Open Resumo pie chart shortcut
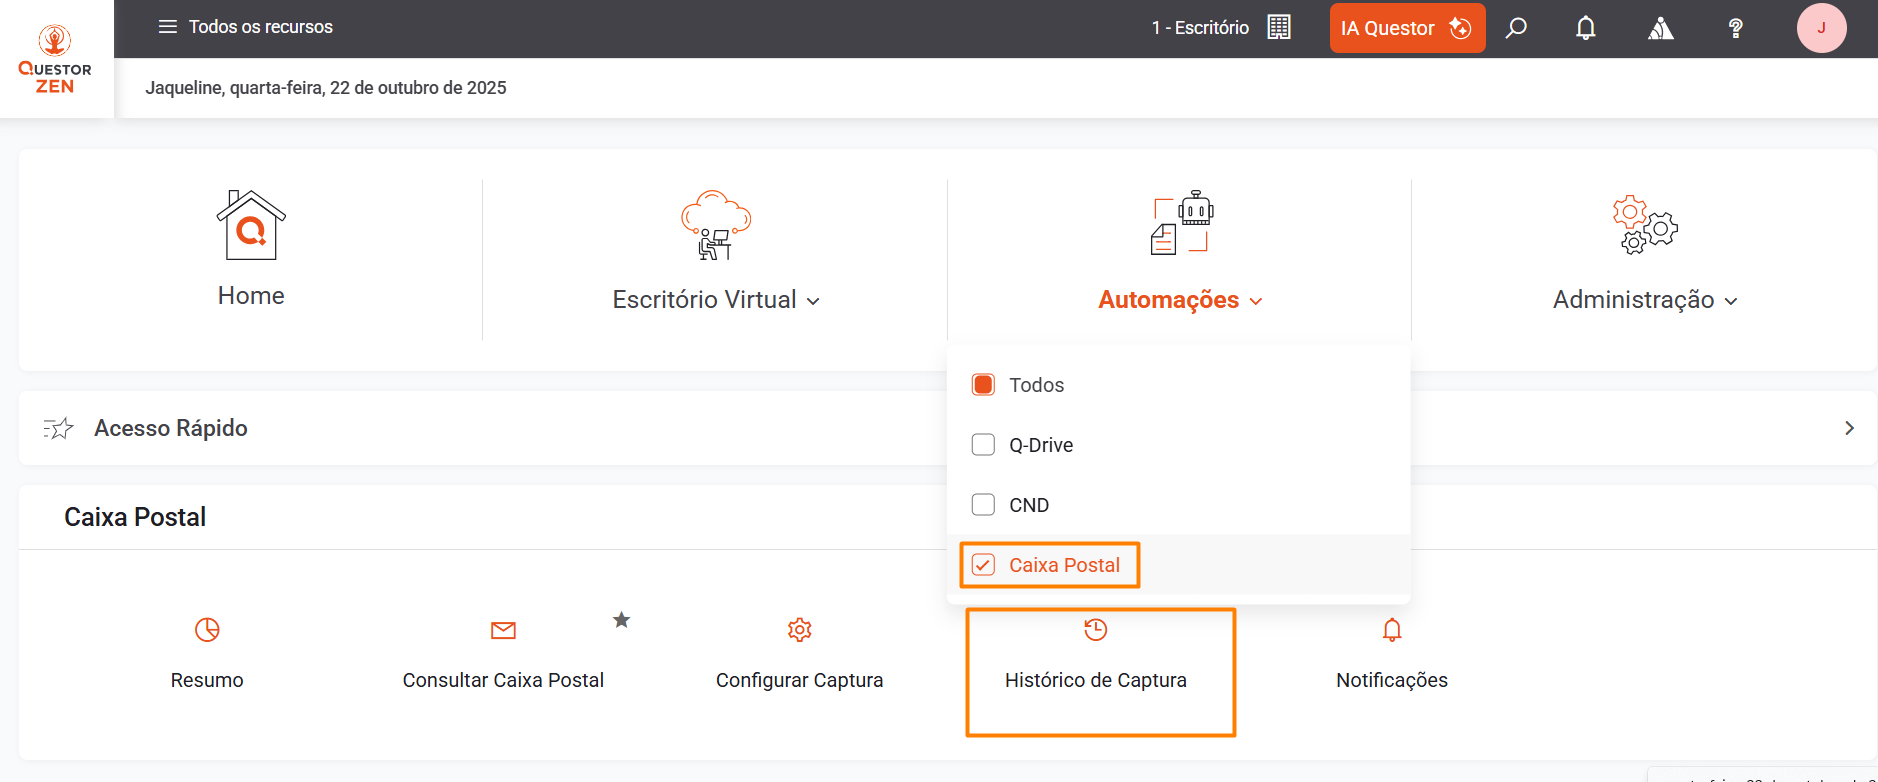Image resolution: width=1878 pixels, height=782 pixels. 207,630
